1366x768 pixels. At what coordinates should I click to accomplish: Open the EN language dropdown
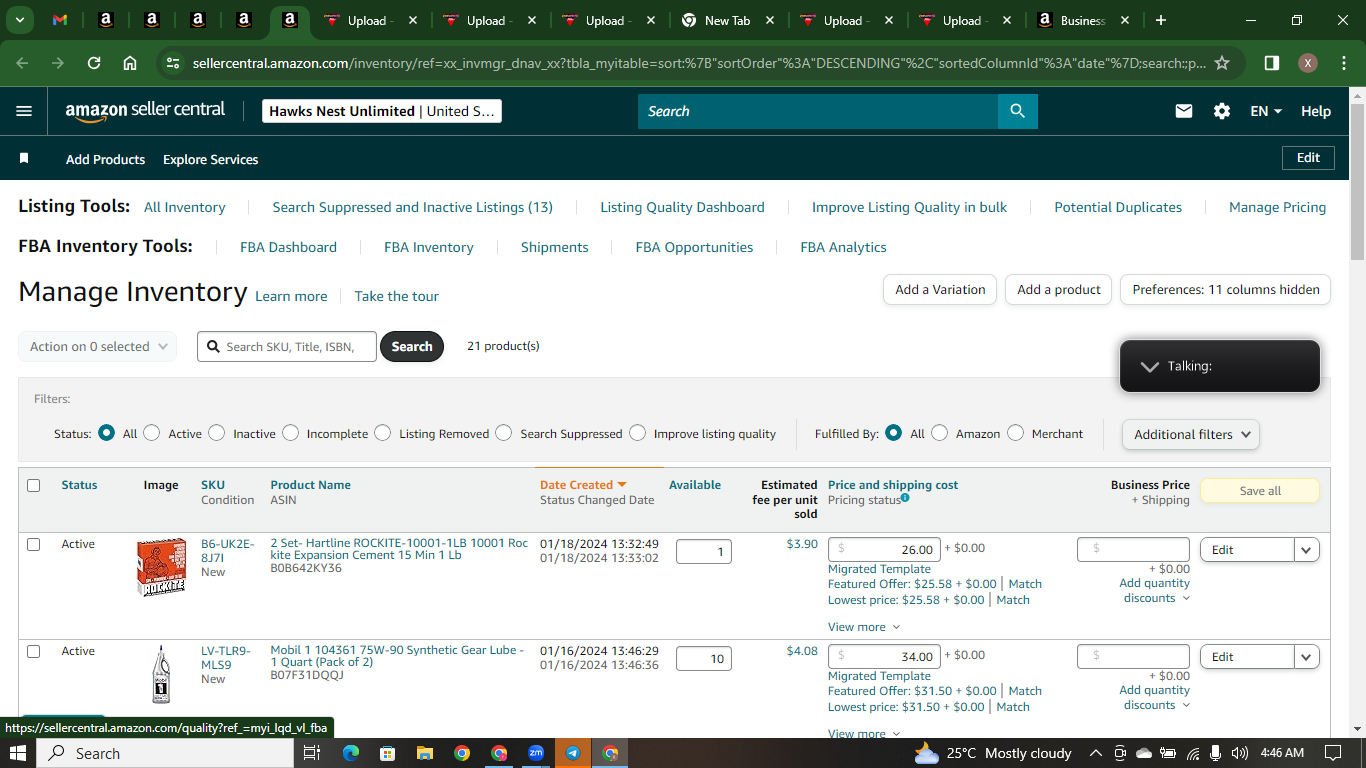[x=1266, y=111]
